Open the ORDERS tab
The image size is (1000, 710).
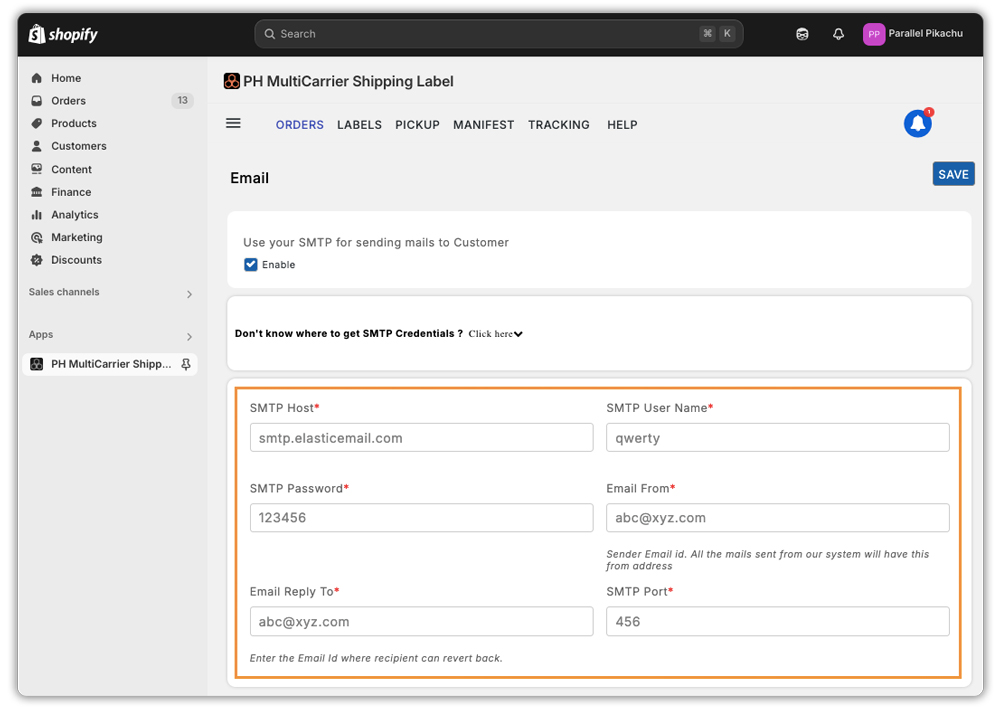300,125
